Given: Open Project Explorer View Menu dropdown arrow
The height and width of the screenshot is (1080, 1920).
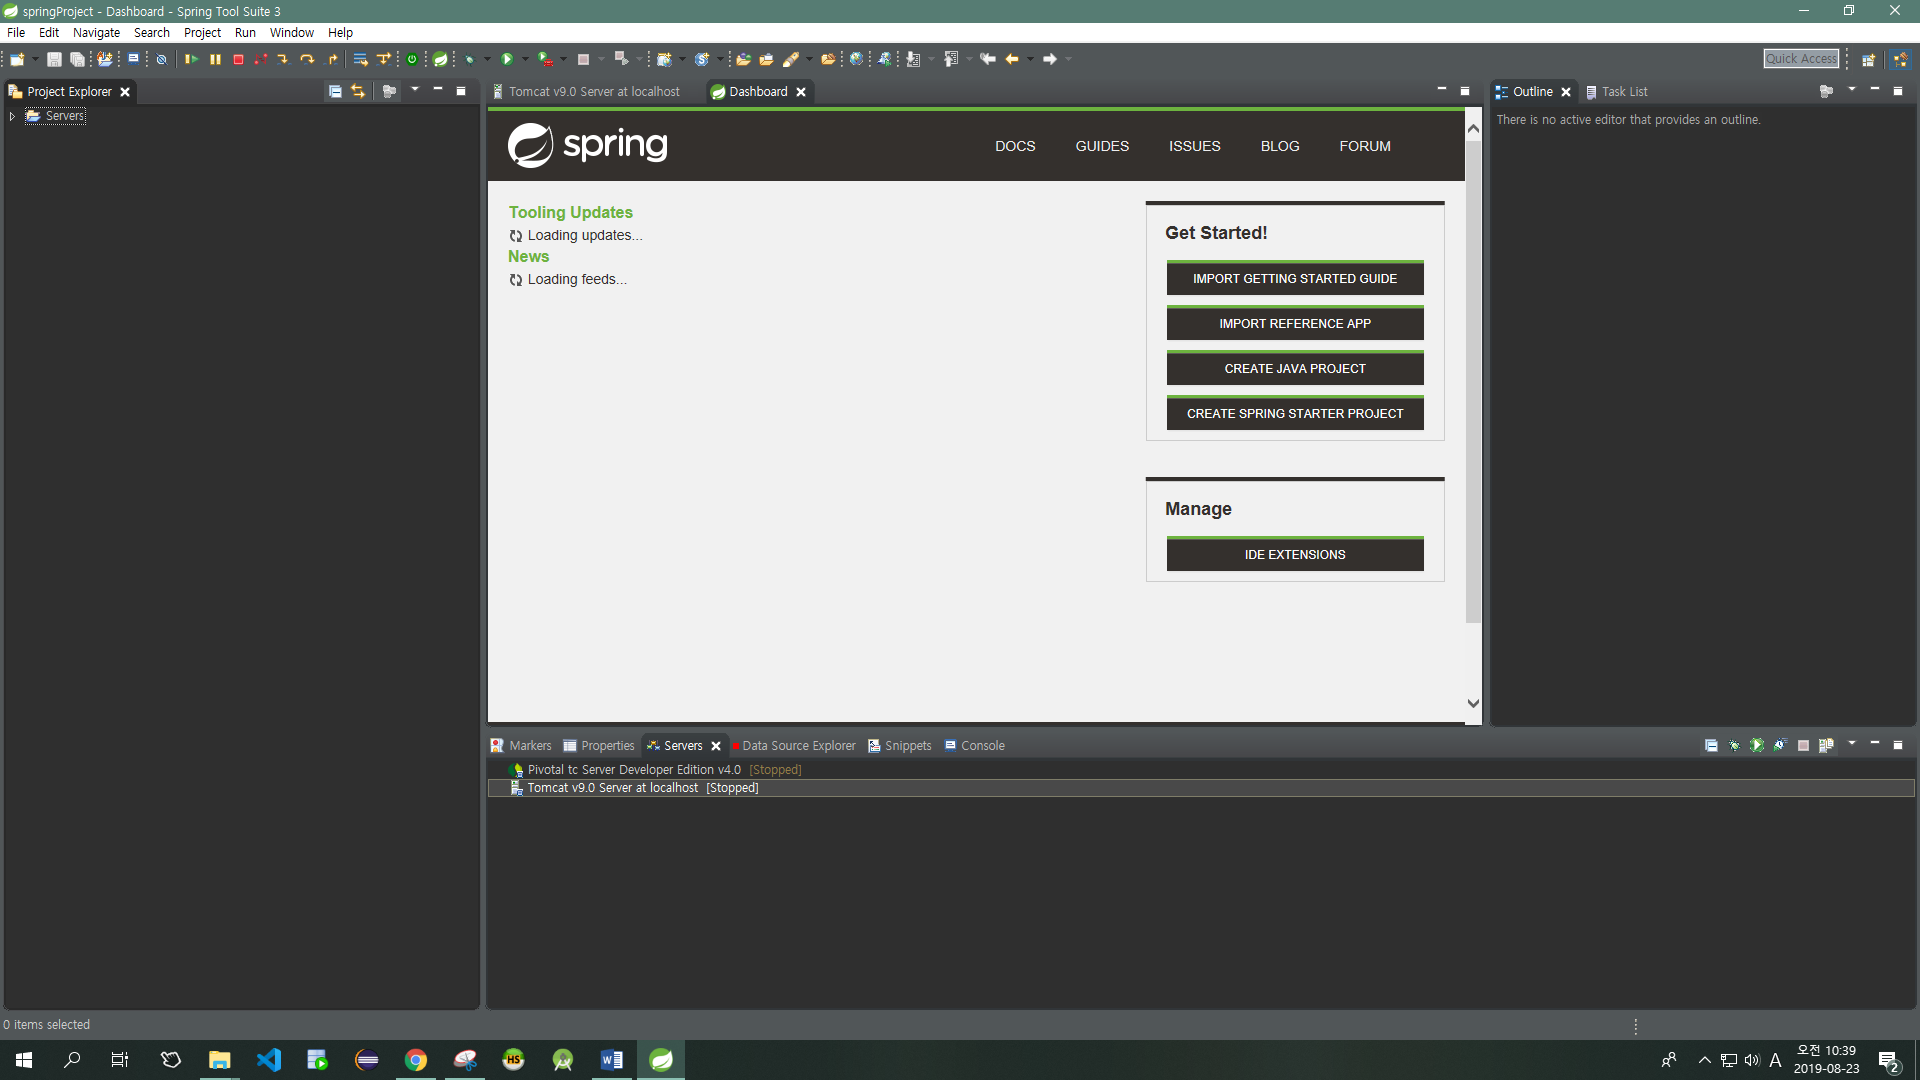Looking at the screenshot, I should [x=415, y=90].
